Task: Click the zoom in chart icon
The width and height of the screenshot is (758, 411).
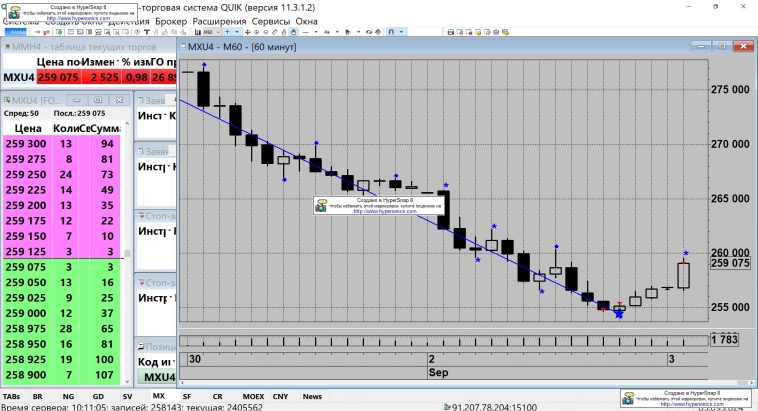Action: (257, 32)
